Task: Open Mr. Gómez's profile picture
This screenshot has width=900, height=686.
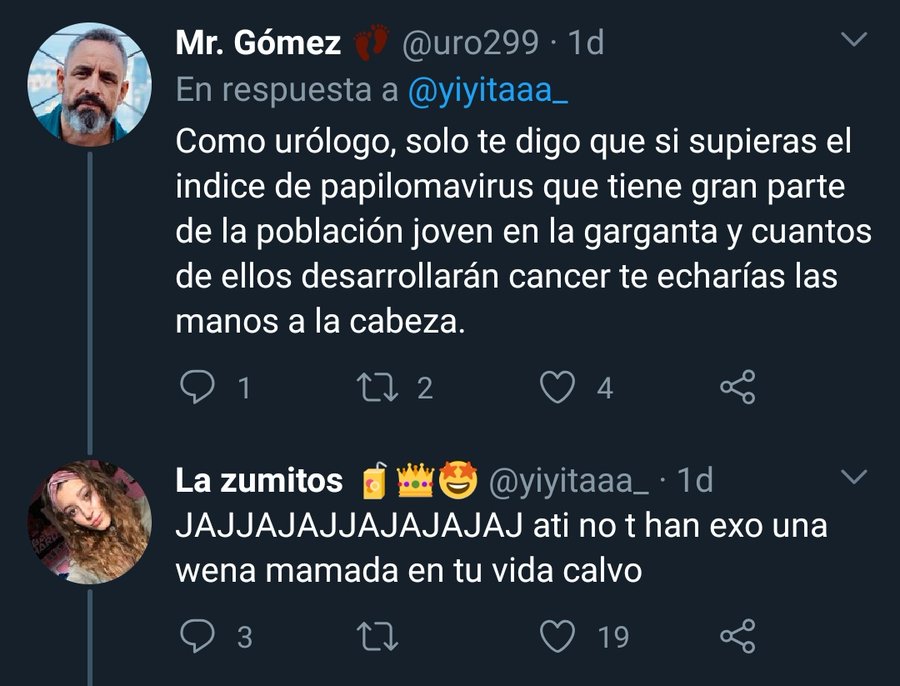Action: [89, 84]
